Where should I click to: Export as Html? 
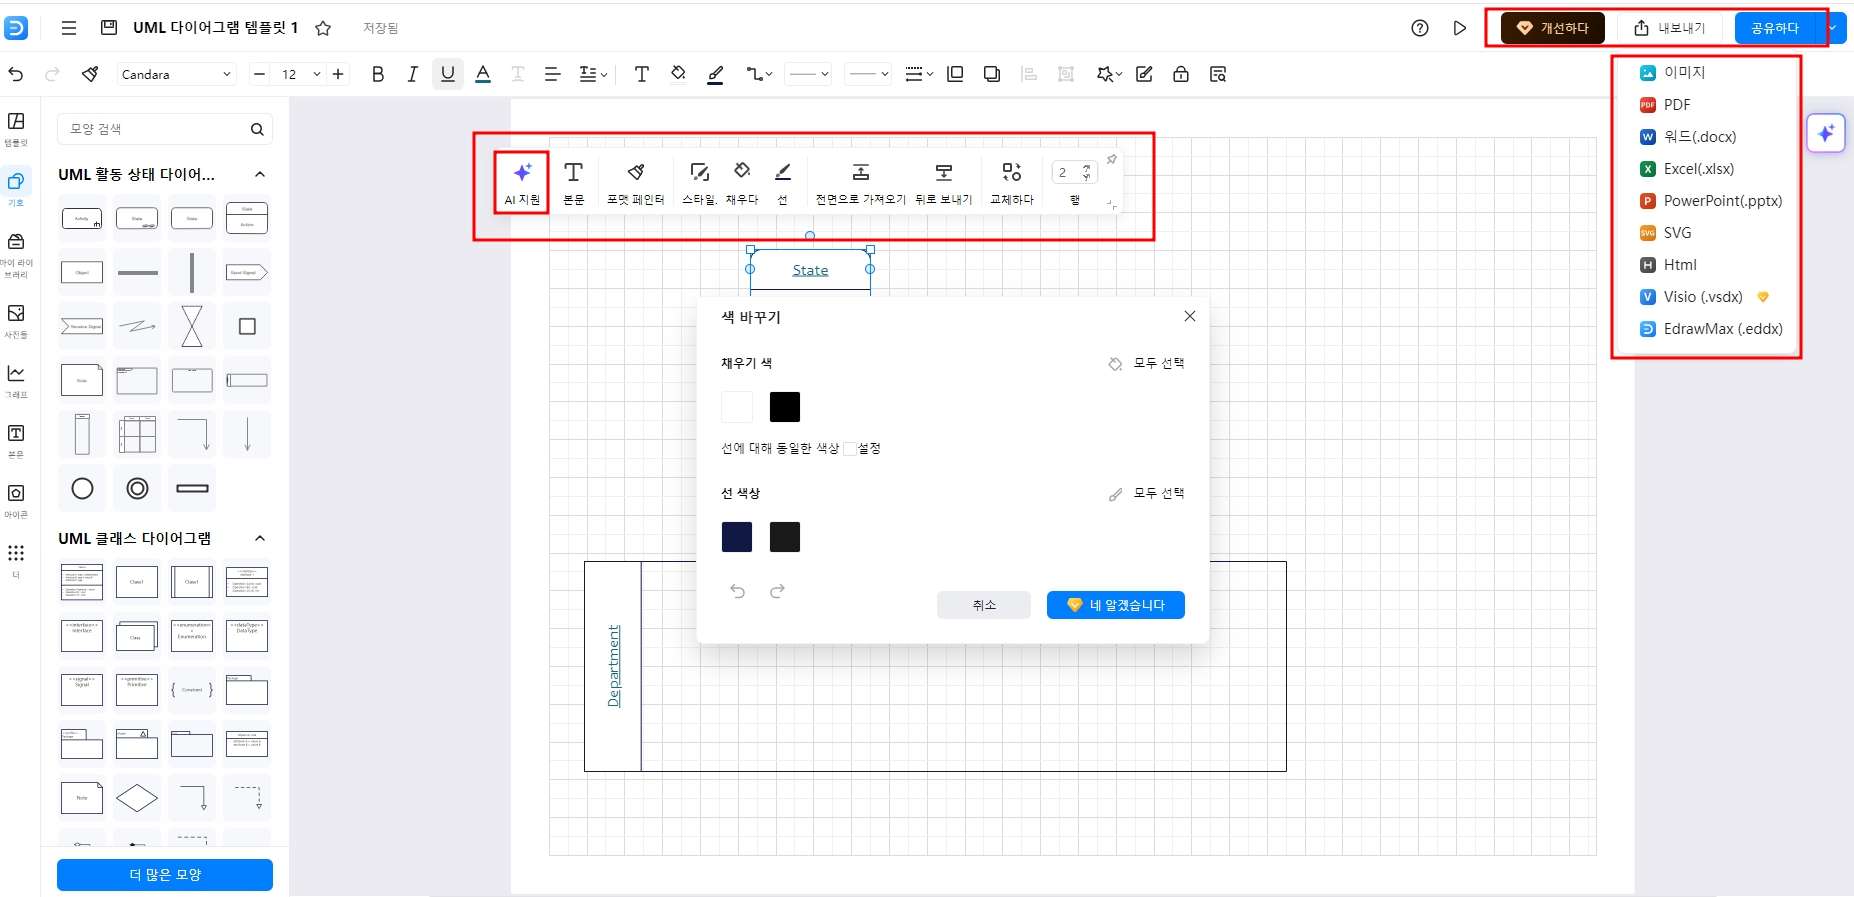1668,264
